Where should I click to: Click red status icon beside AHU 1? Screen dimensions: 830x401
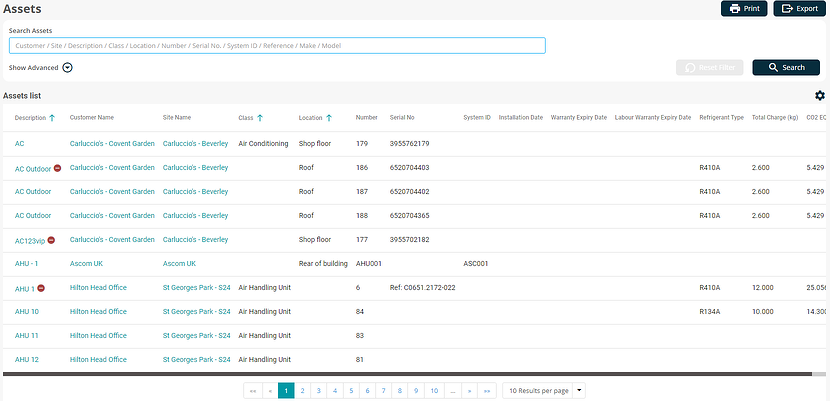coord(41,288)
